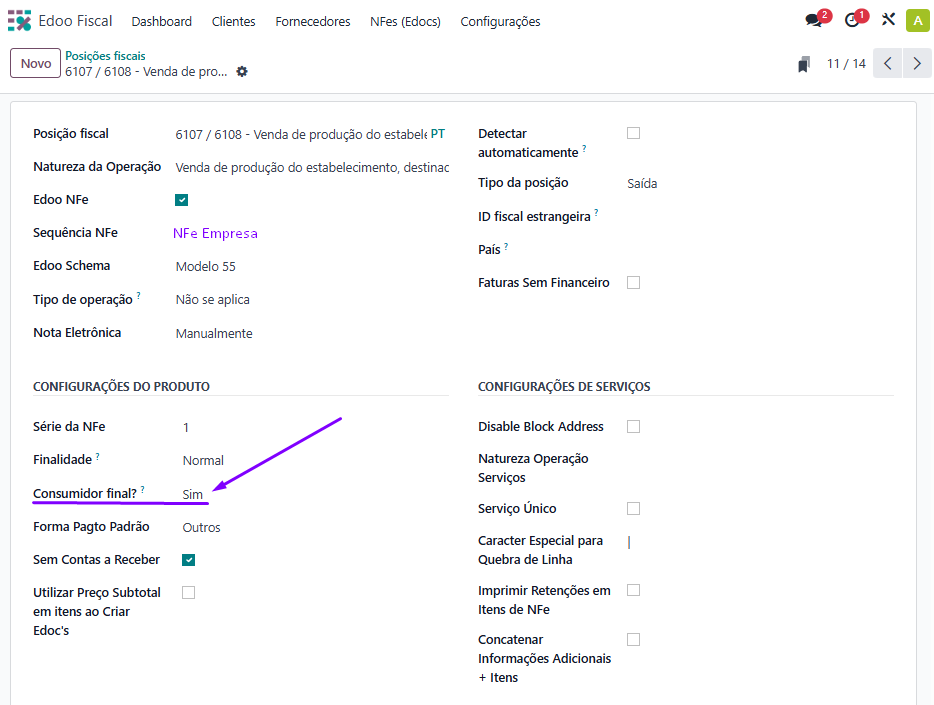The width and height of the screenshot is (934, 705).
Task: Go to next record arrow
Action: tap(917, 64)
